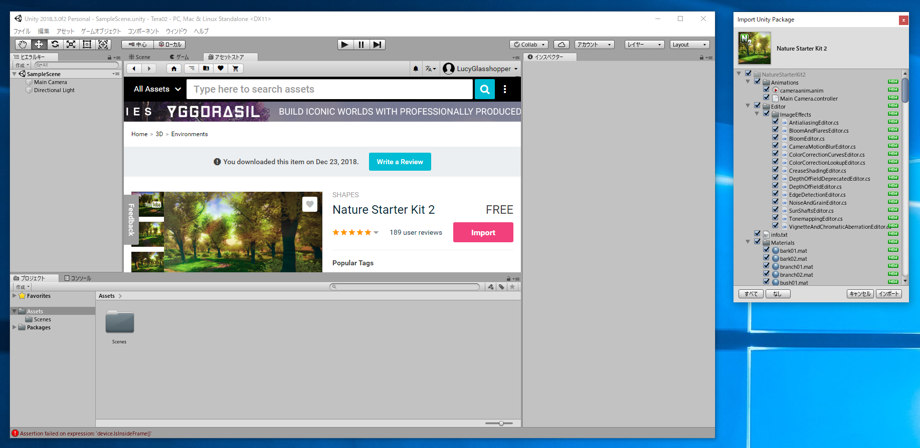Click the 189 user reviews link

(415, 232)
